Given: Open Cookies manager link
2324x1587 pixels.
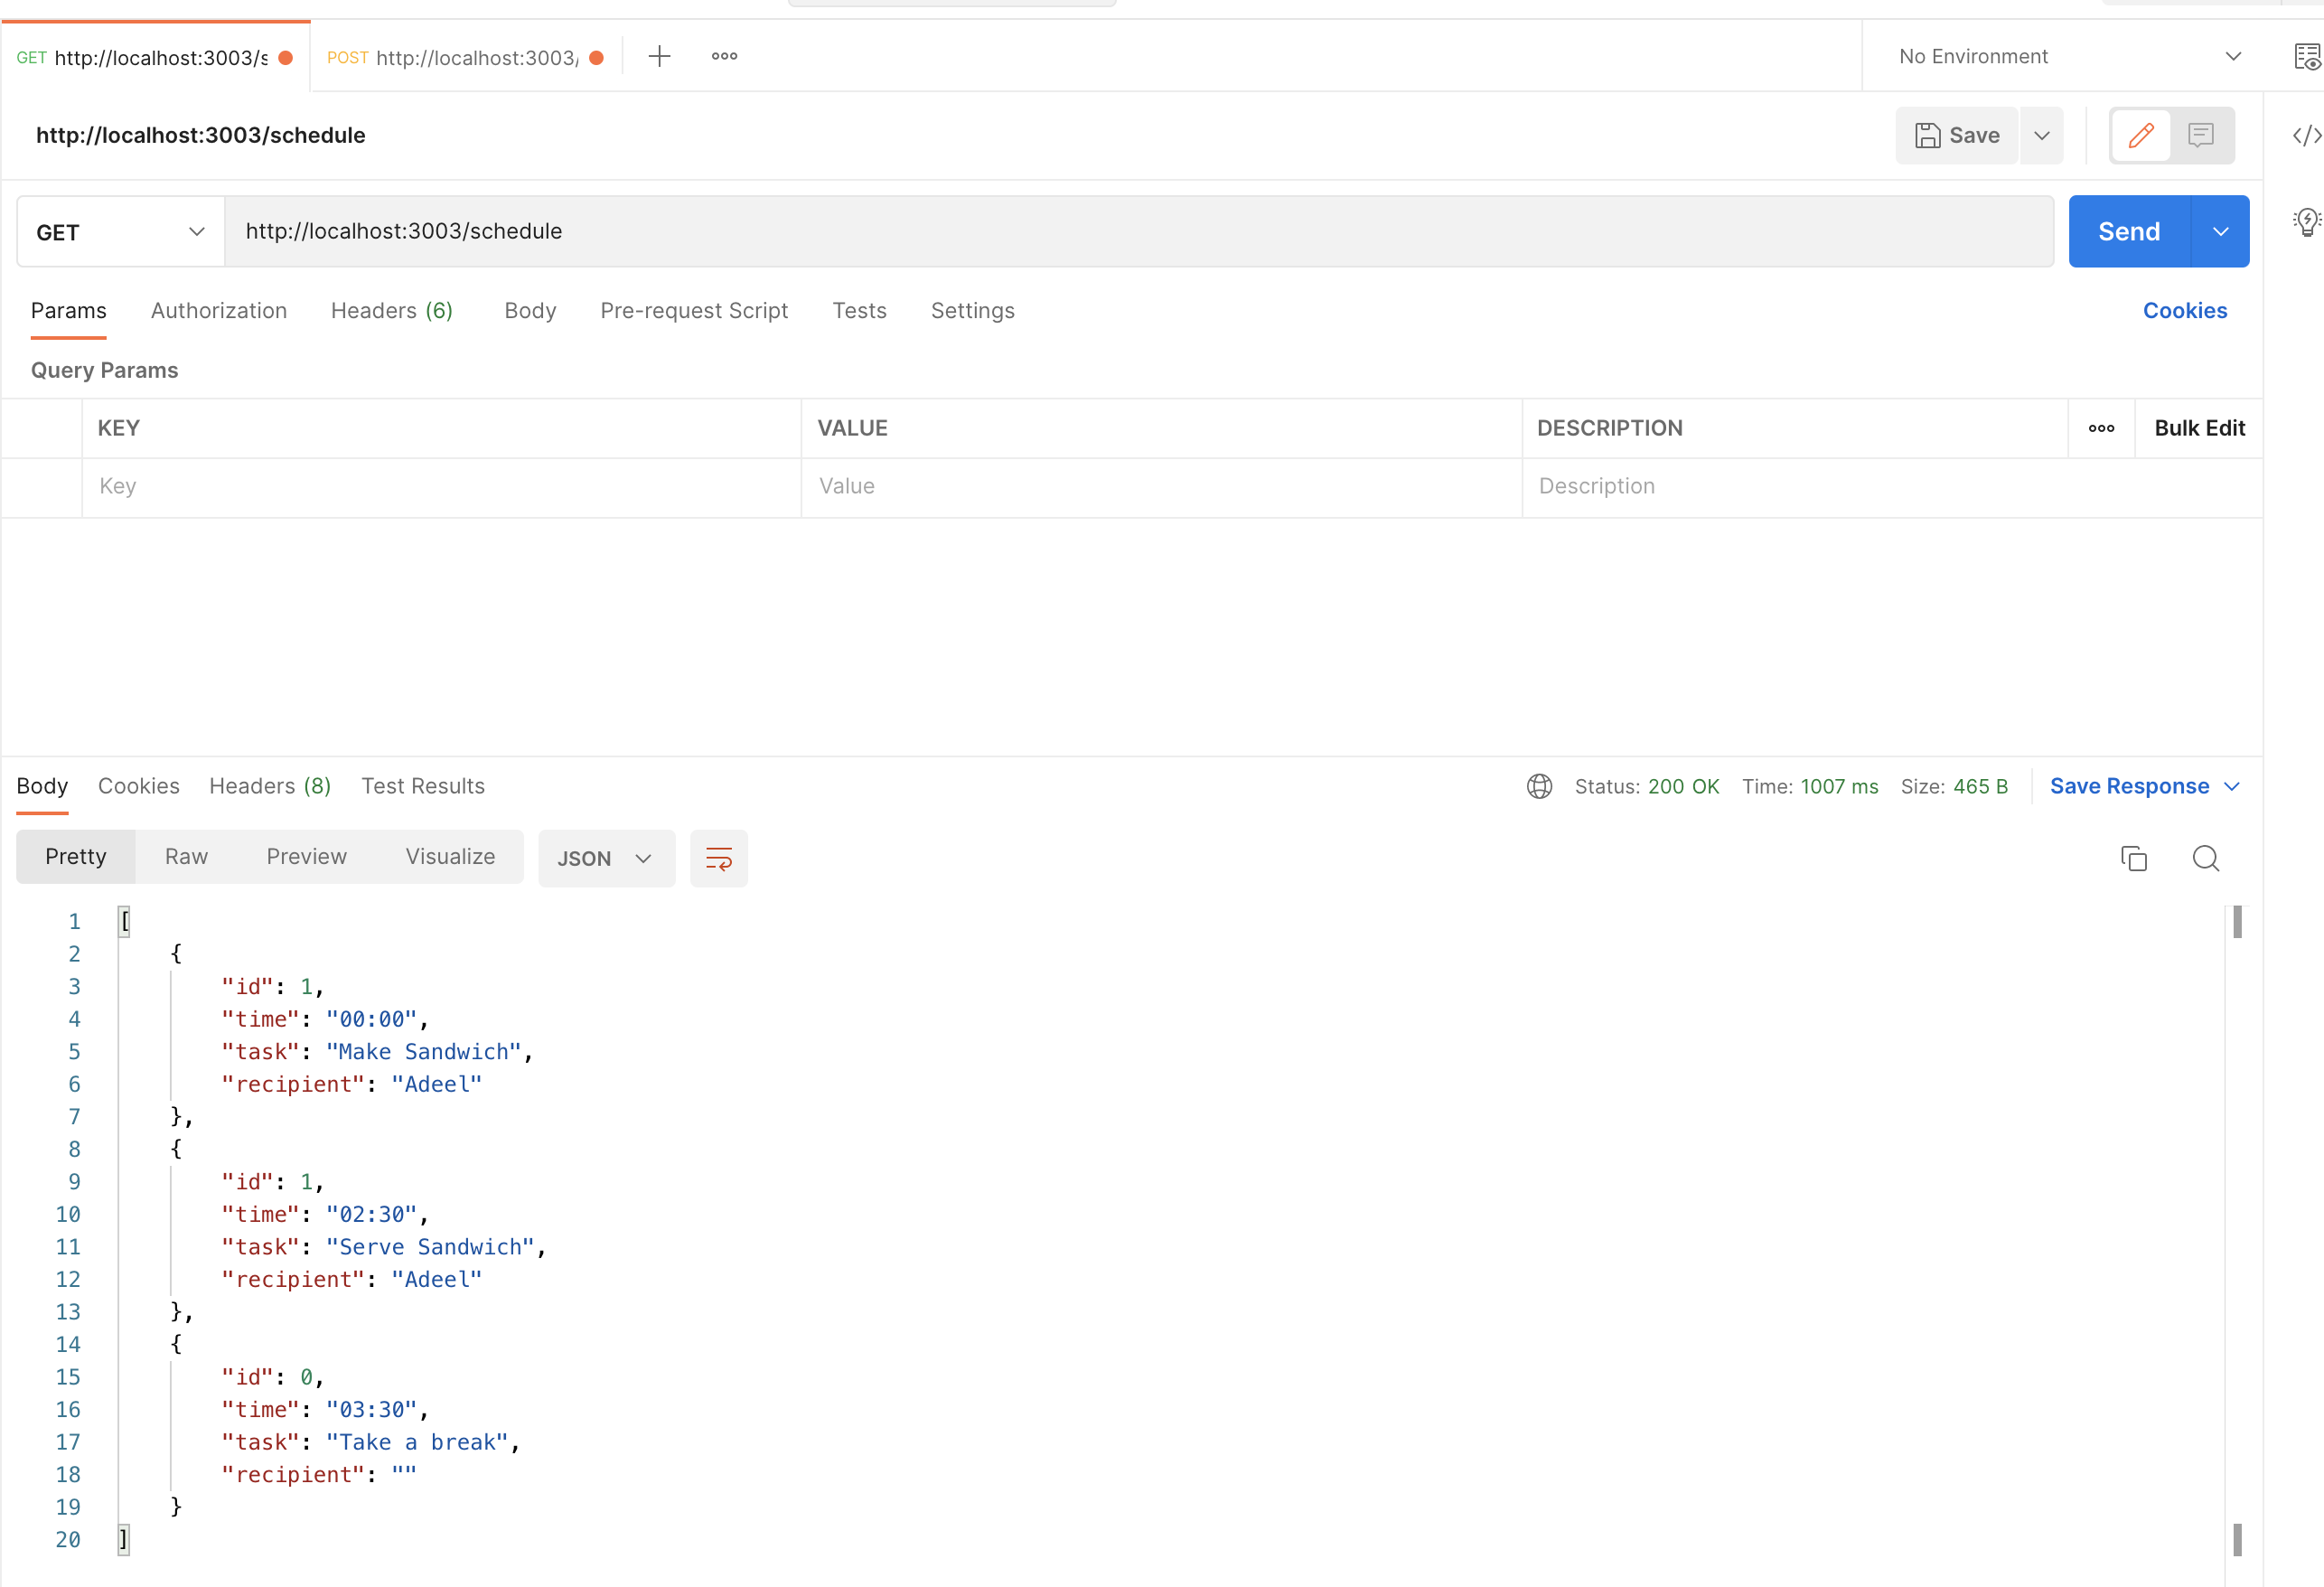Looking at the screenshot, I should point(2185,311).
